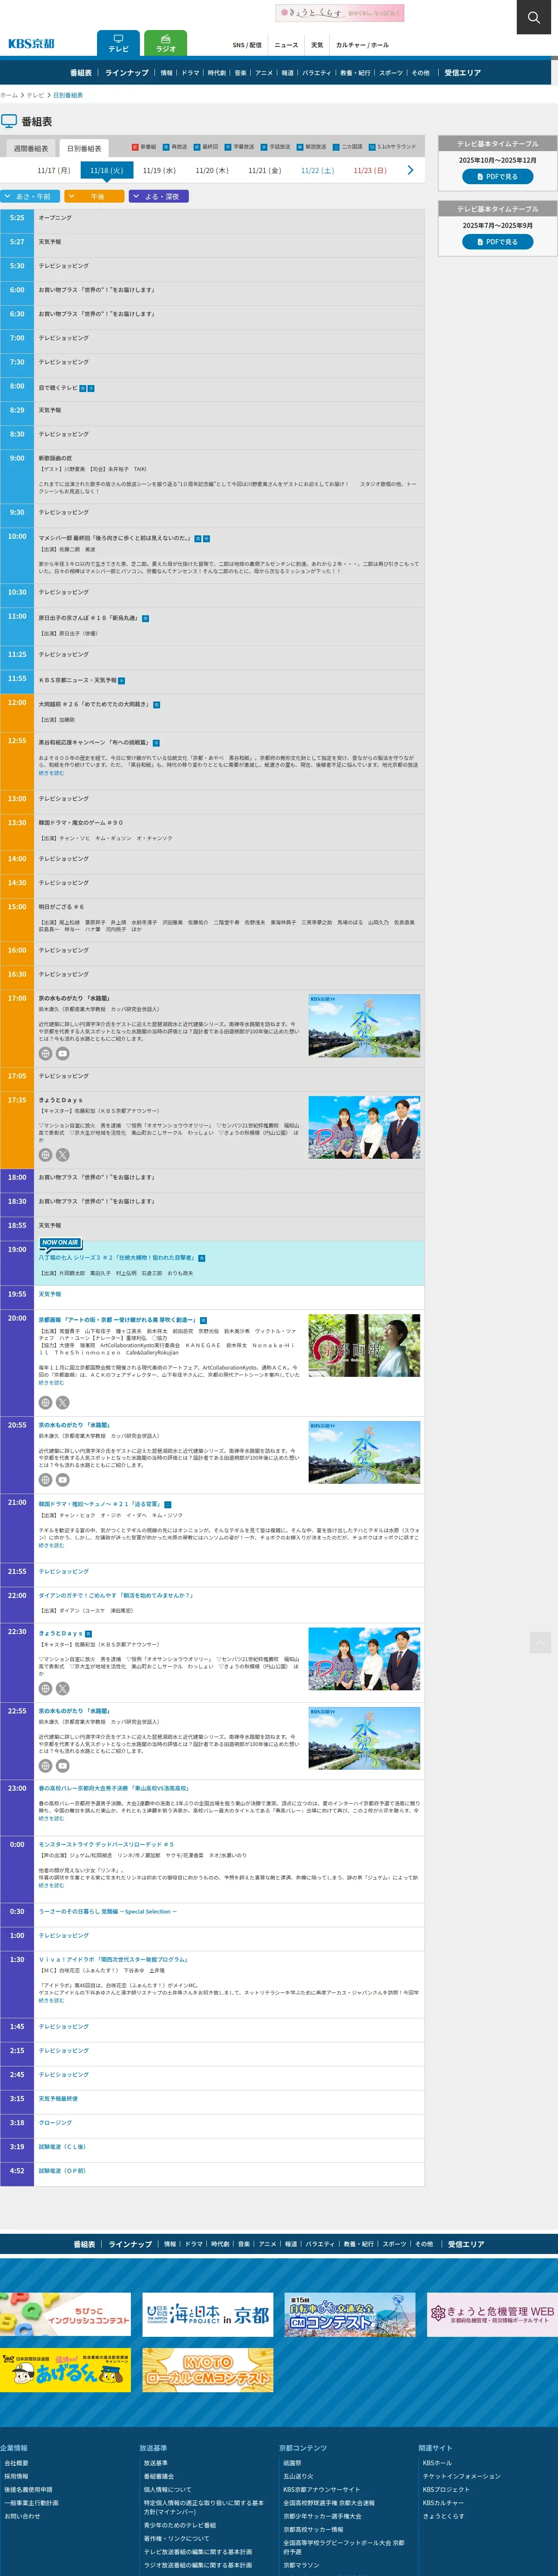Select date 11/23 (日)
The height and width of the screenshot is (2576, 558).
tap(370, 171)
